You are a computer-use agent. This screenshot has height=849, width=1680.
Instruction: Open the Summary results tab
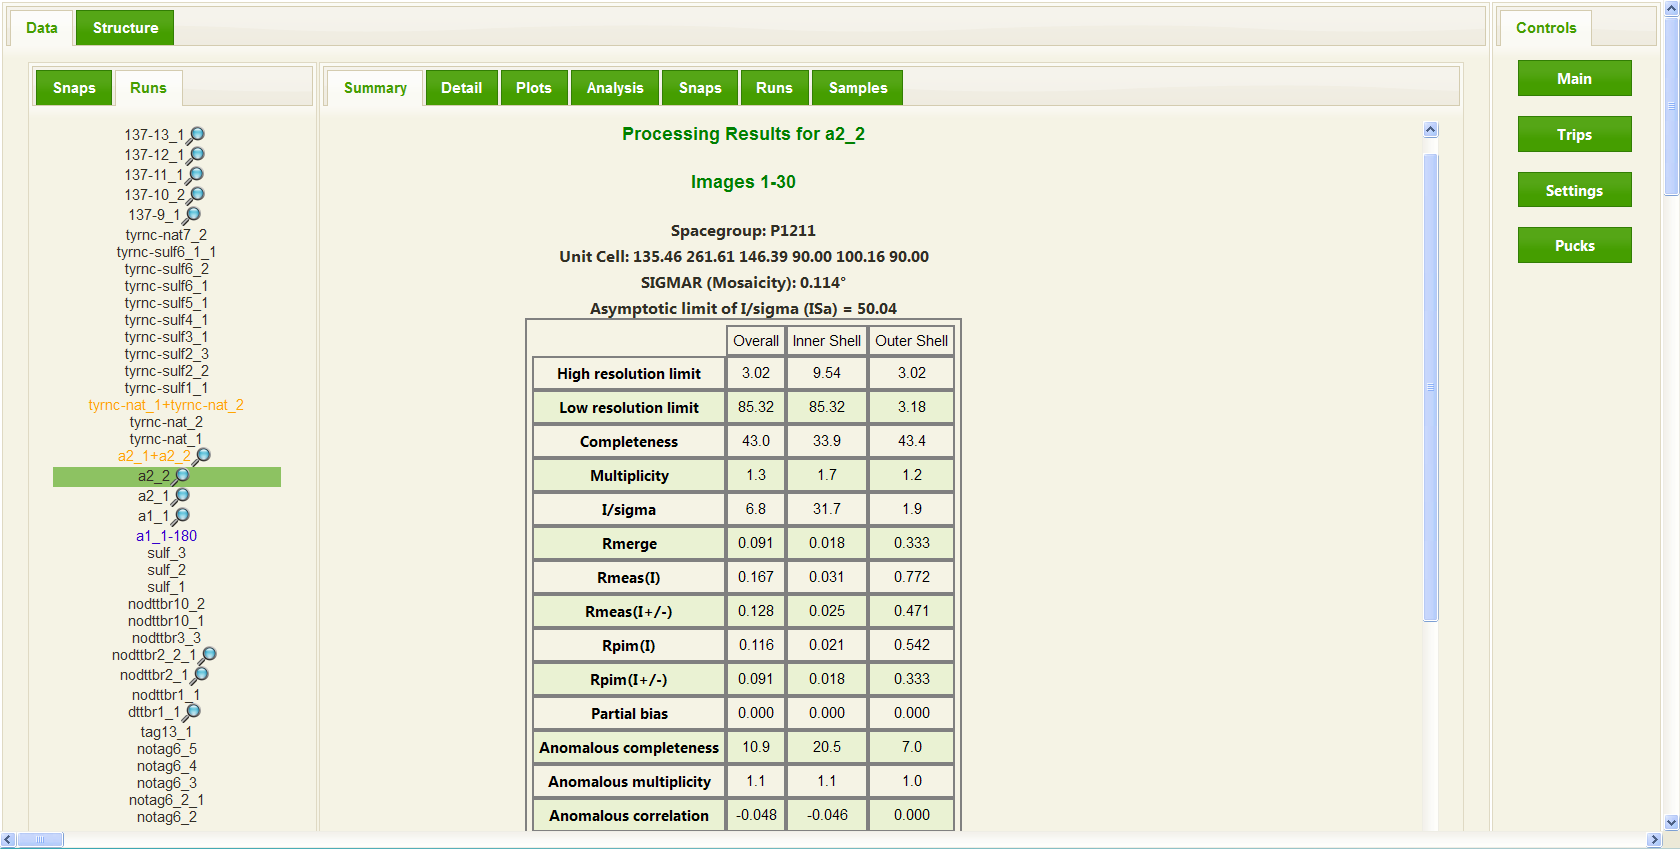pos(375,88)
